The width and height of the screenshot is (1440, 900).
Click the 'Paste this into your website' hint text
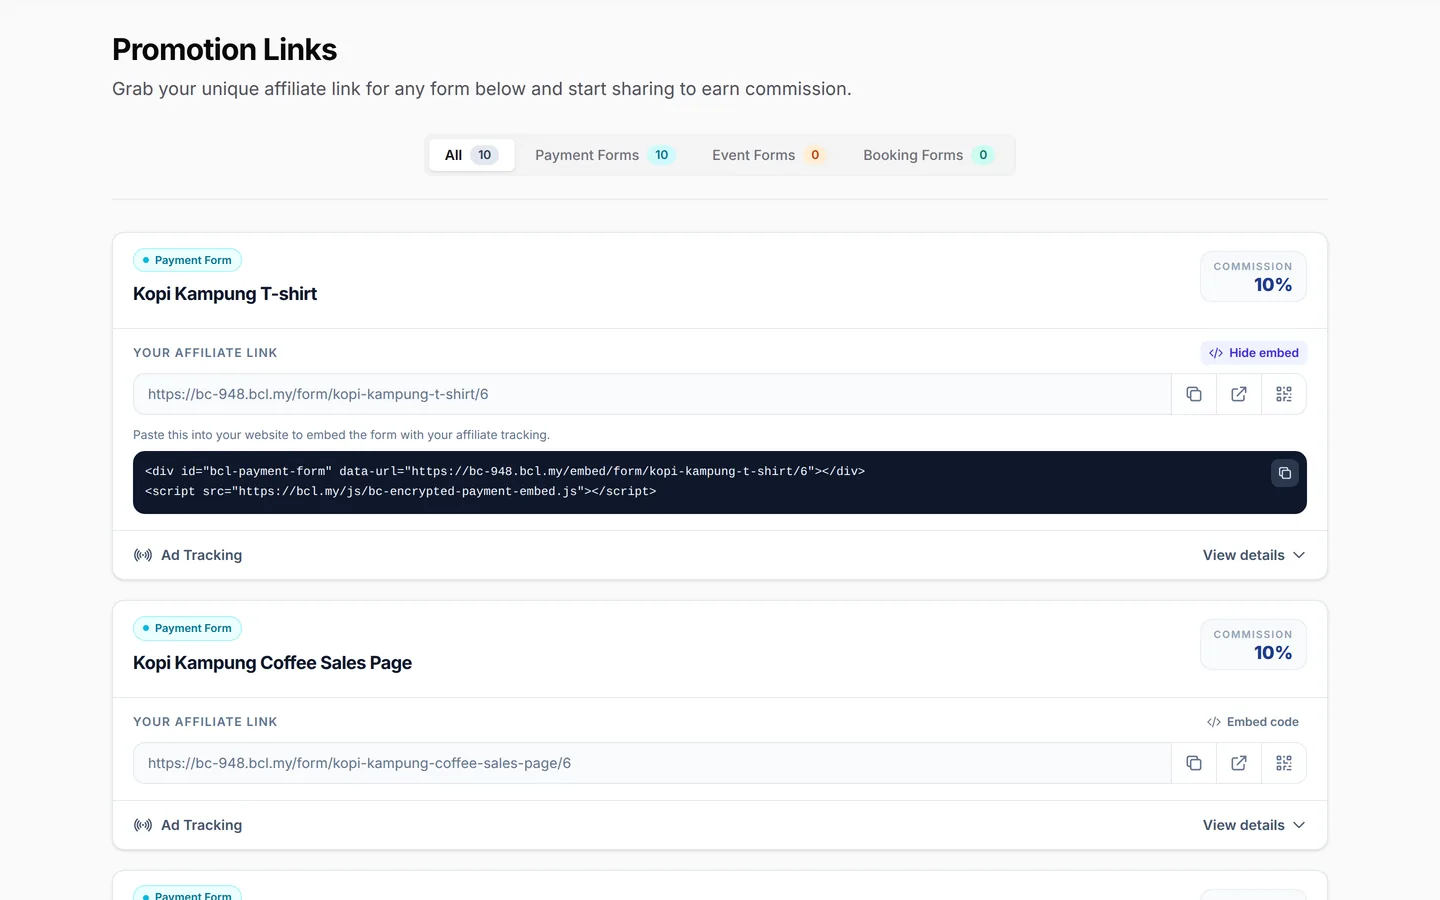pyautogui.click(x=341, y=435)
